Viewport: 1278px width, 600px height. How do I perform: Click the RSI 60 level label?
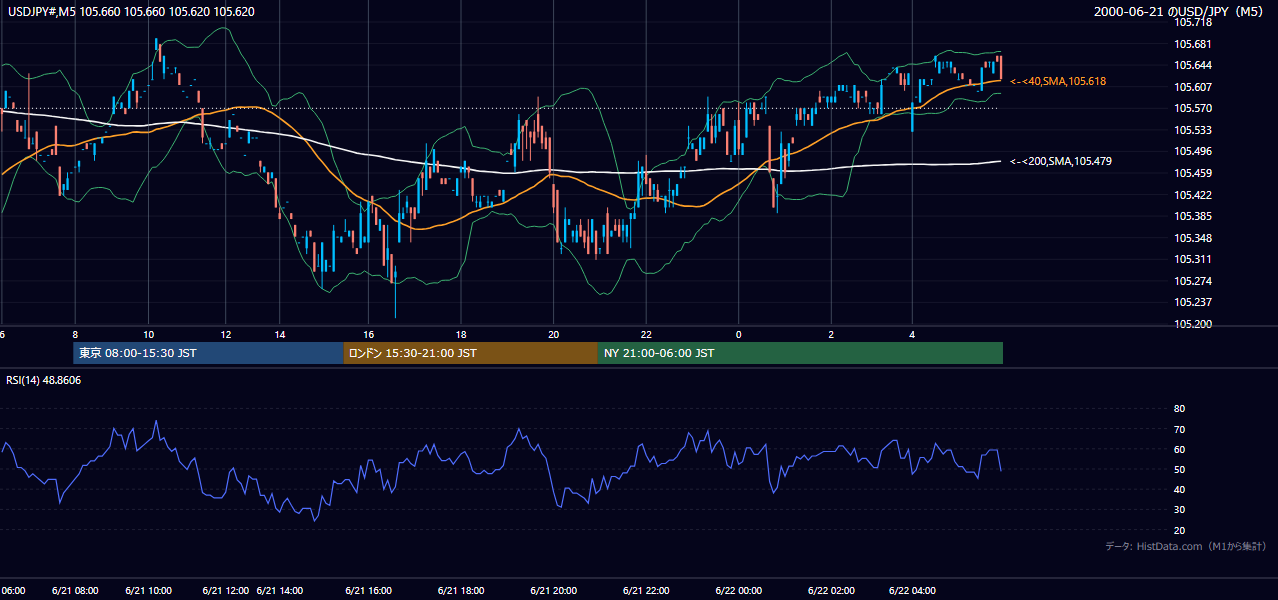[1179, 449]
